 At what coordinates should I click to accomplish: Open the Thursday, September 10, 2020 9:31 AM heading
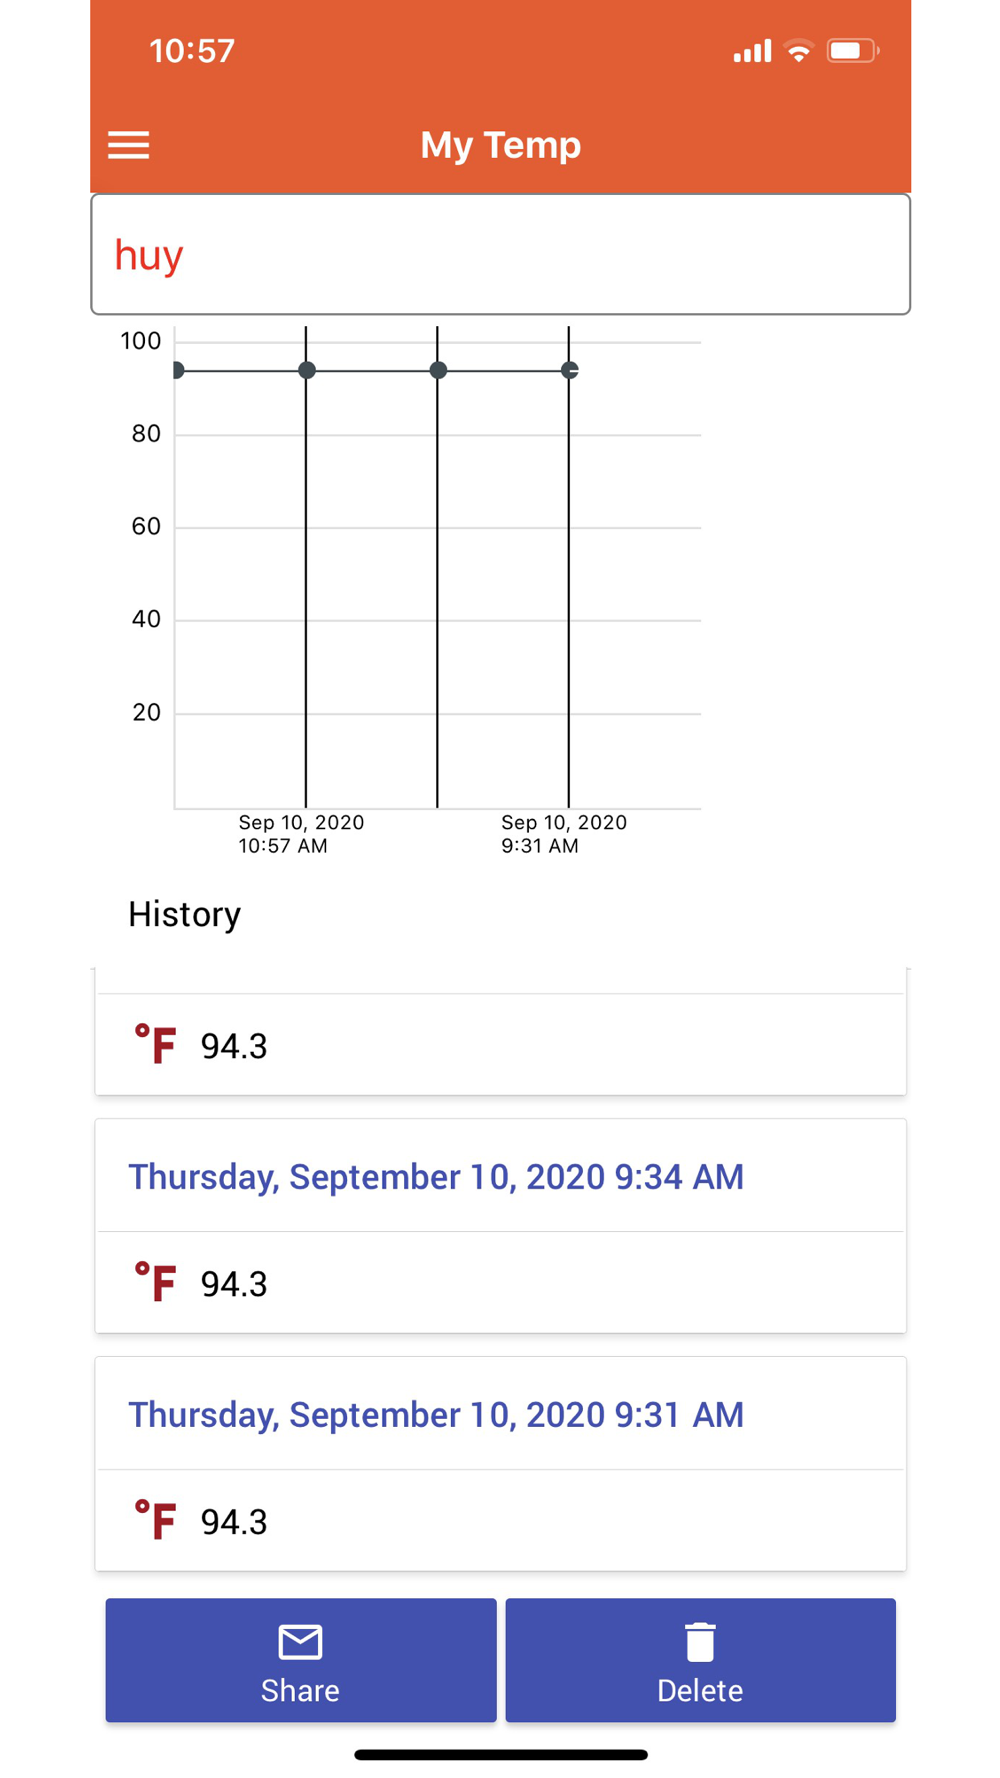point(436,1415)
